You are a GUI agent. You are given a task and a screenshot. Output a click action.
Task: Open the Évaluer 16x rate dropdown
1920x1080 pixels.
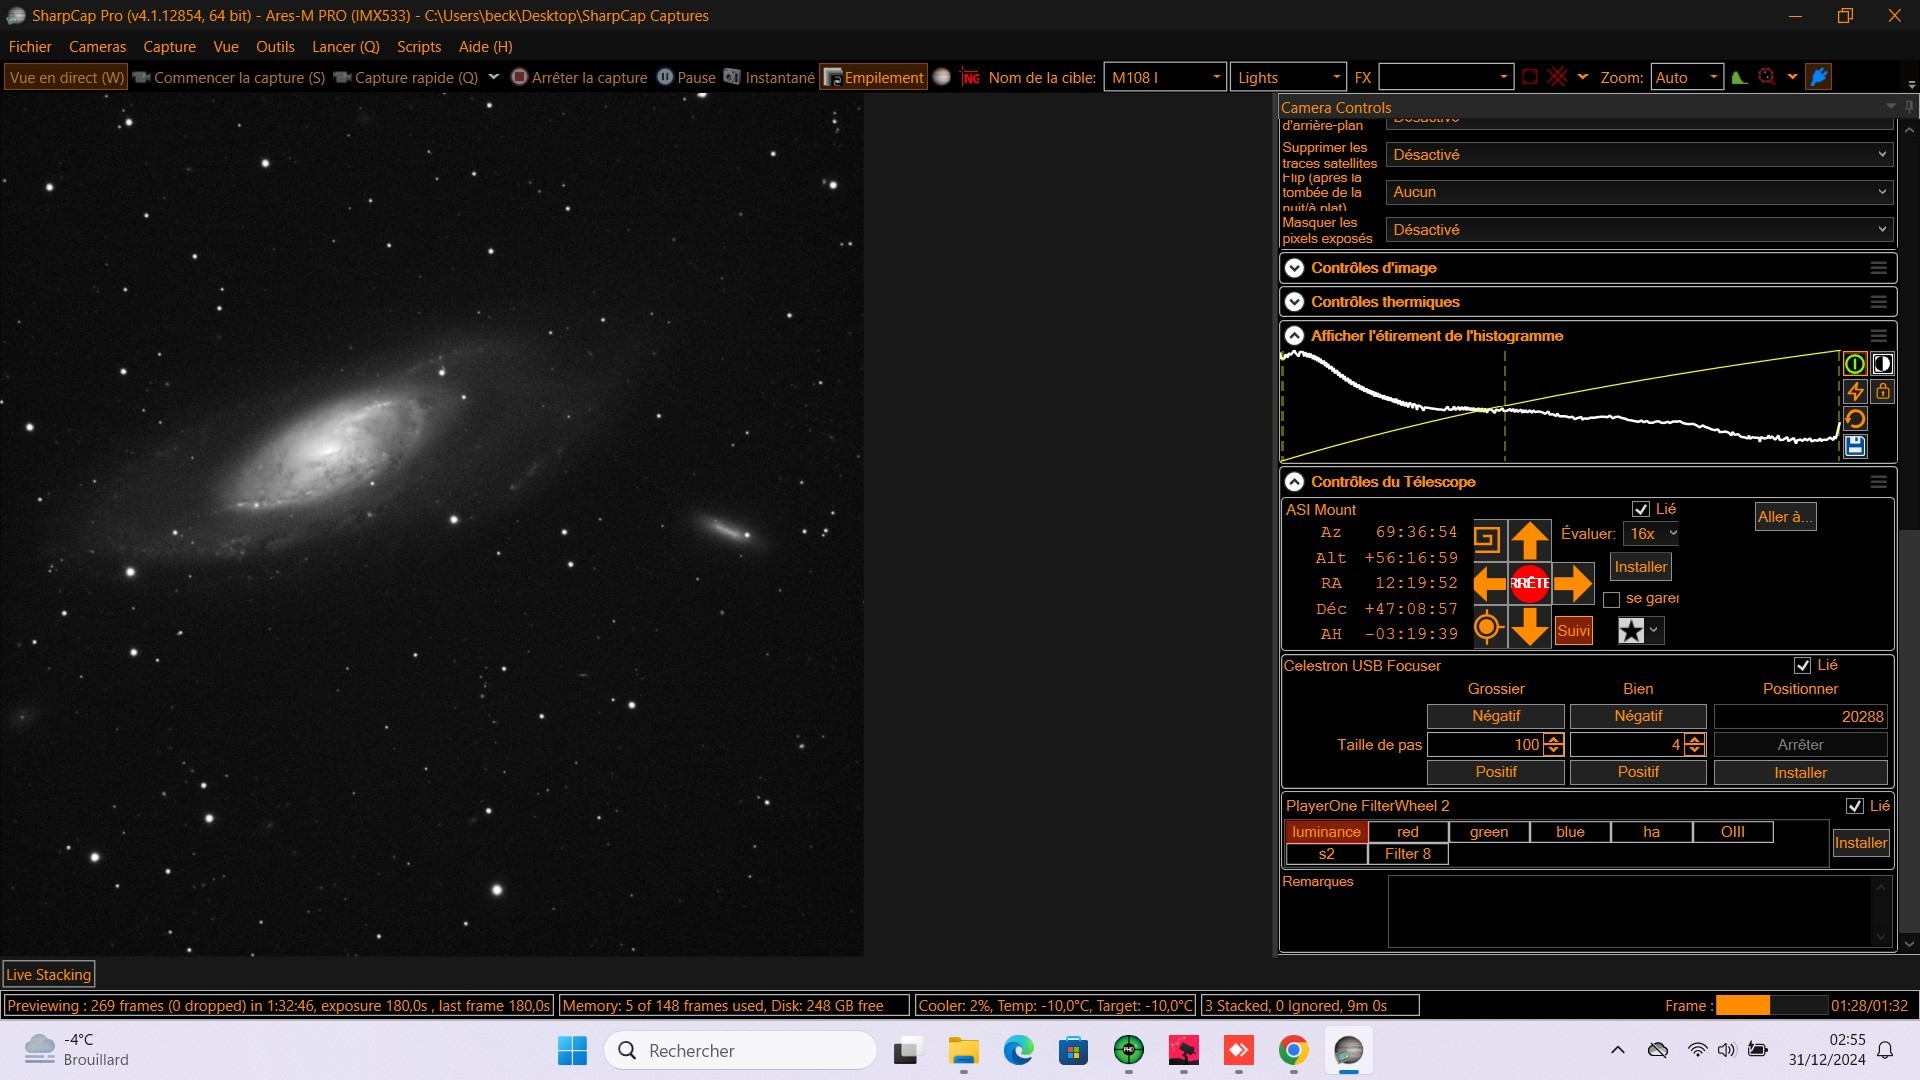point(1651,534)
